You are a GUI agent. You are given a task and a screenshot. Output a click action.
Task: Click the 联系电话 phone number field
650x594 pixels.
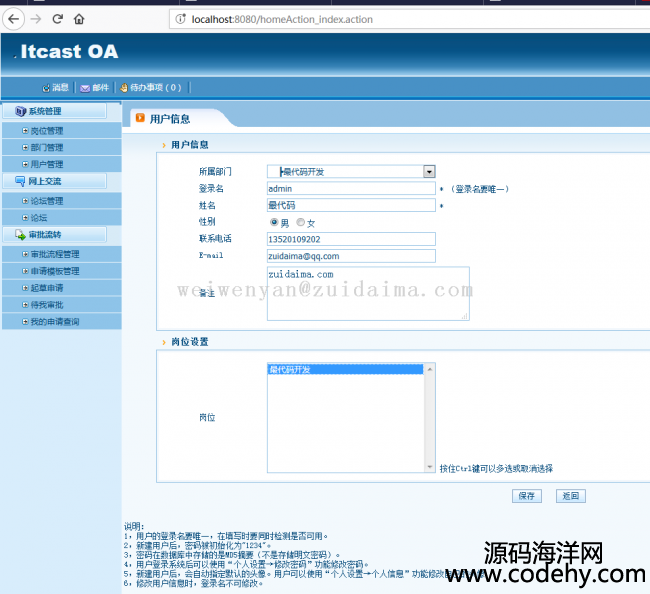[351, 239]
